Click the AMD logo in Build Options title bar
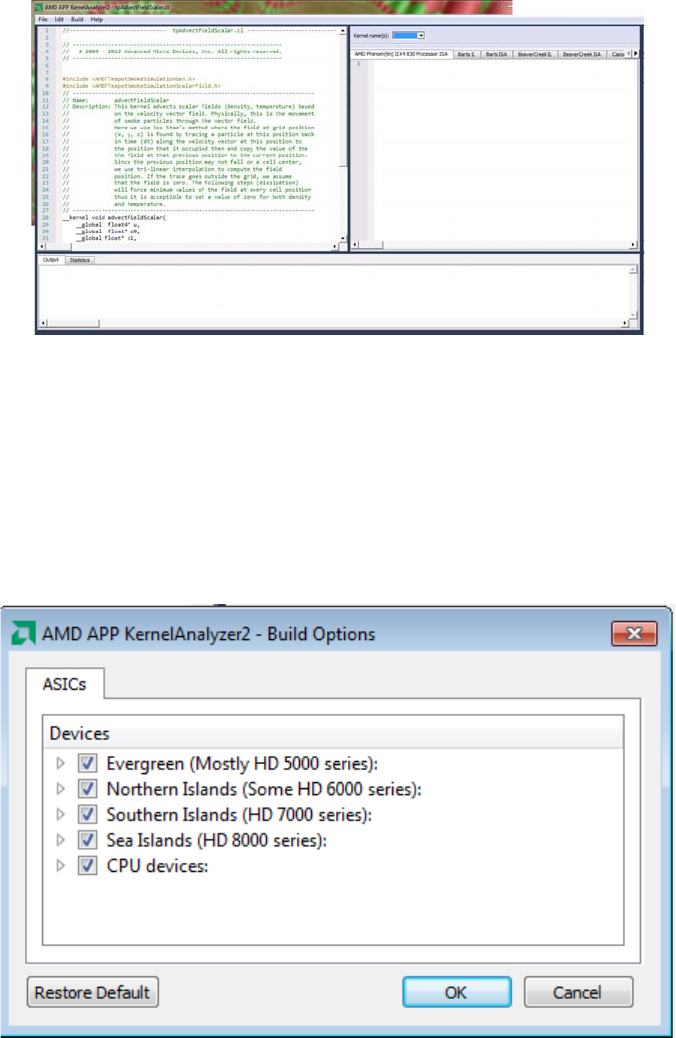 (23, 634)
